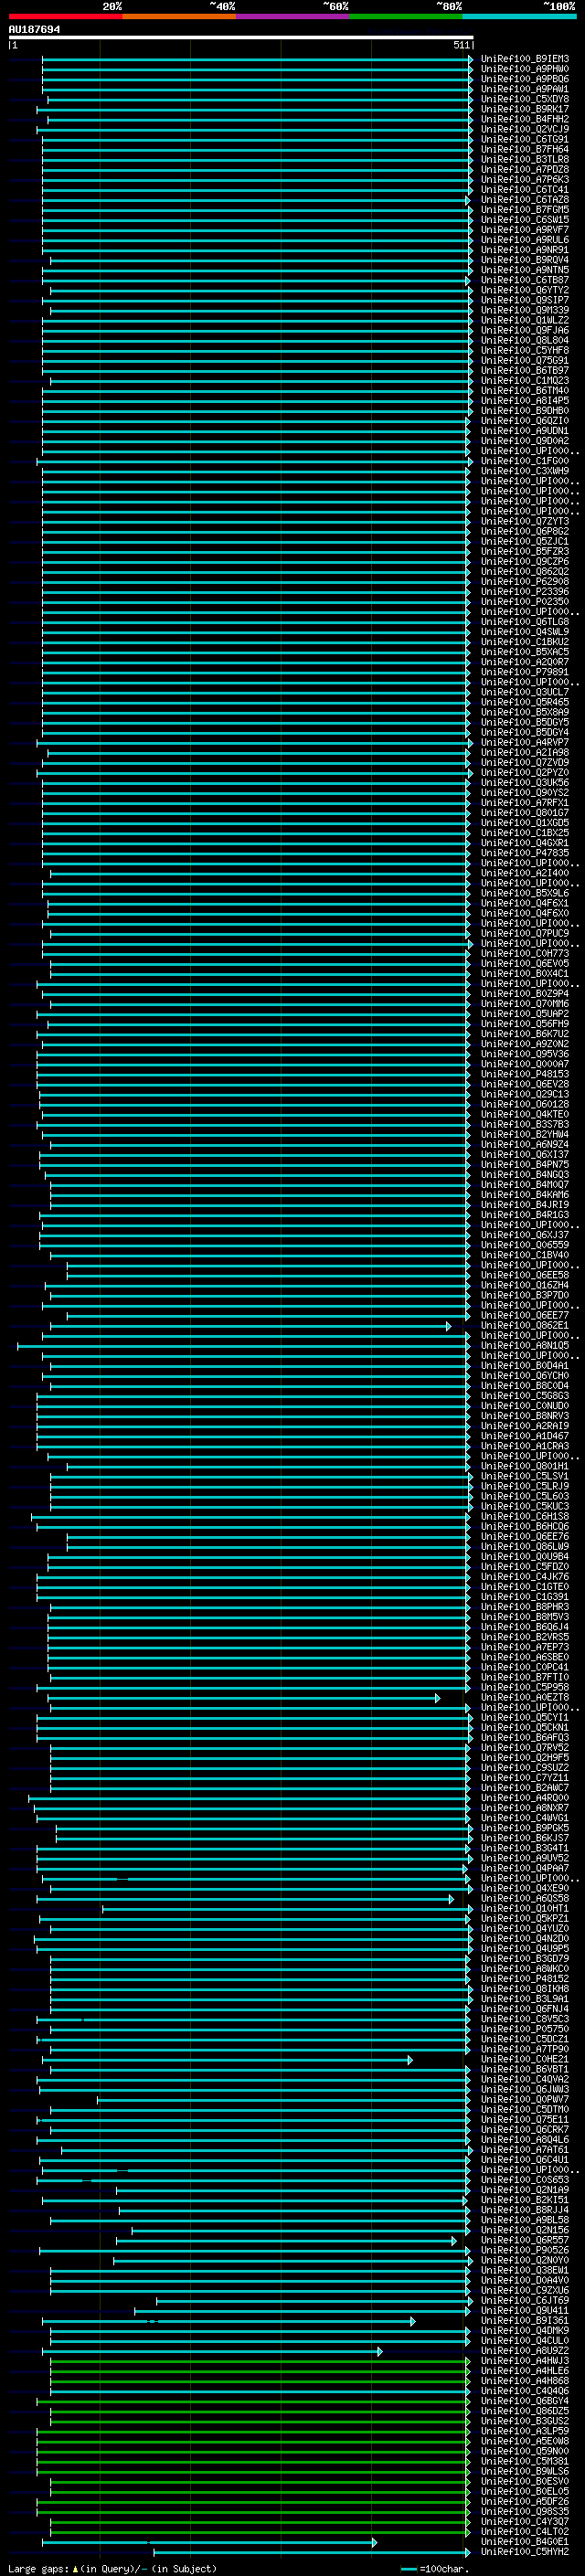Select hit label UniRef100_A1D467
Screen dimensions: 585x2576
click(524, 1436)
